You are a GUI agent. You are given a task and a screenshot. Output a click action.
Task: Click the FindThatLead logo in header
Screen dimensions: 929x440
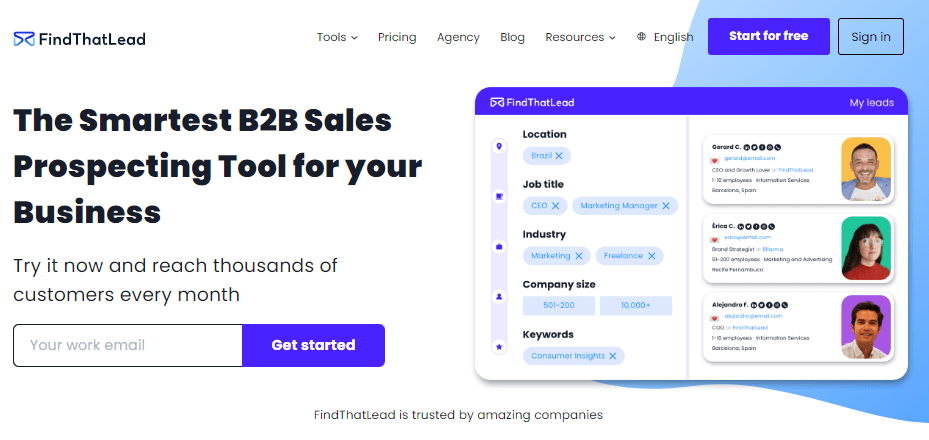(79, 39)
